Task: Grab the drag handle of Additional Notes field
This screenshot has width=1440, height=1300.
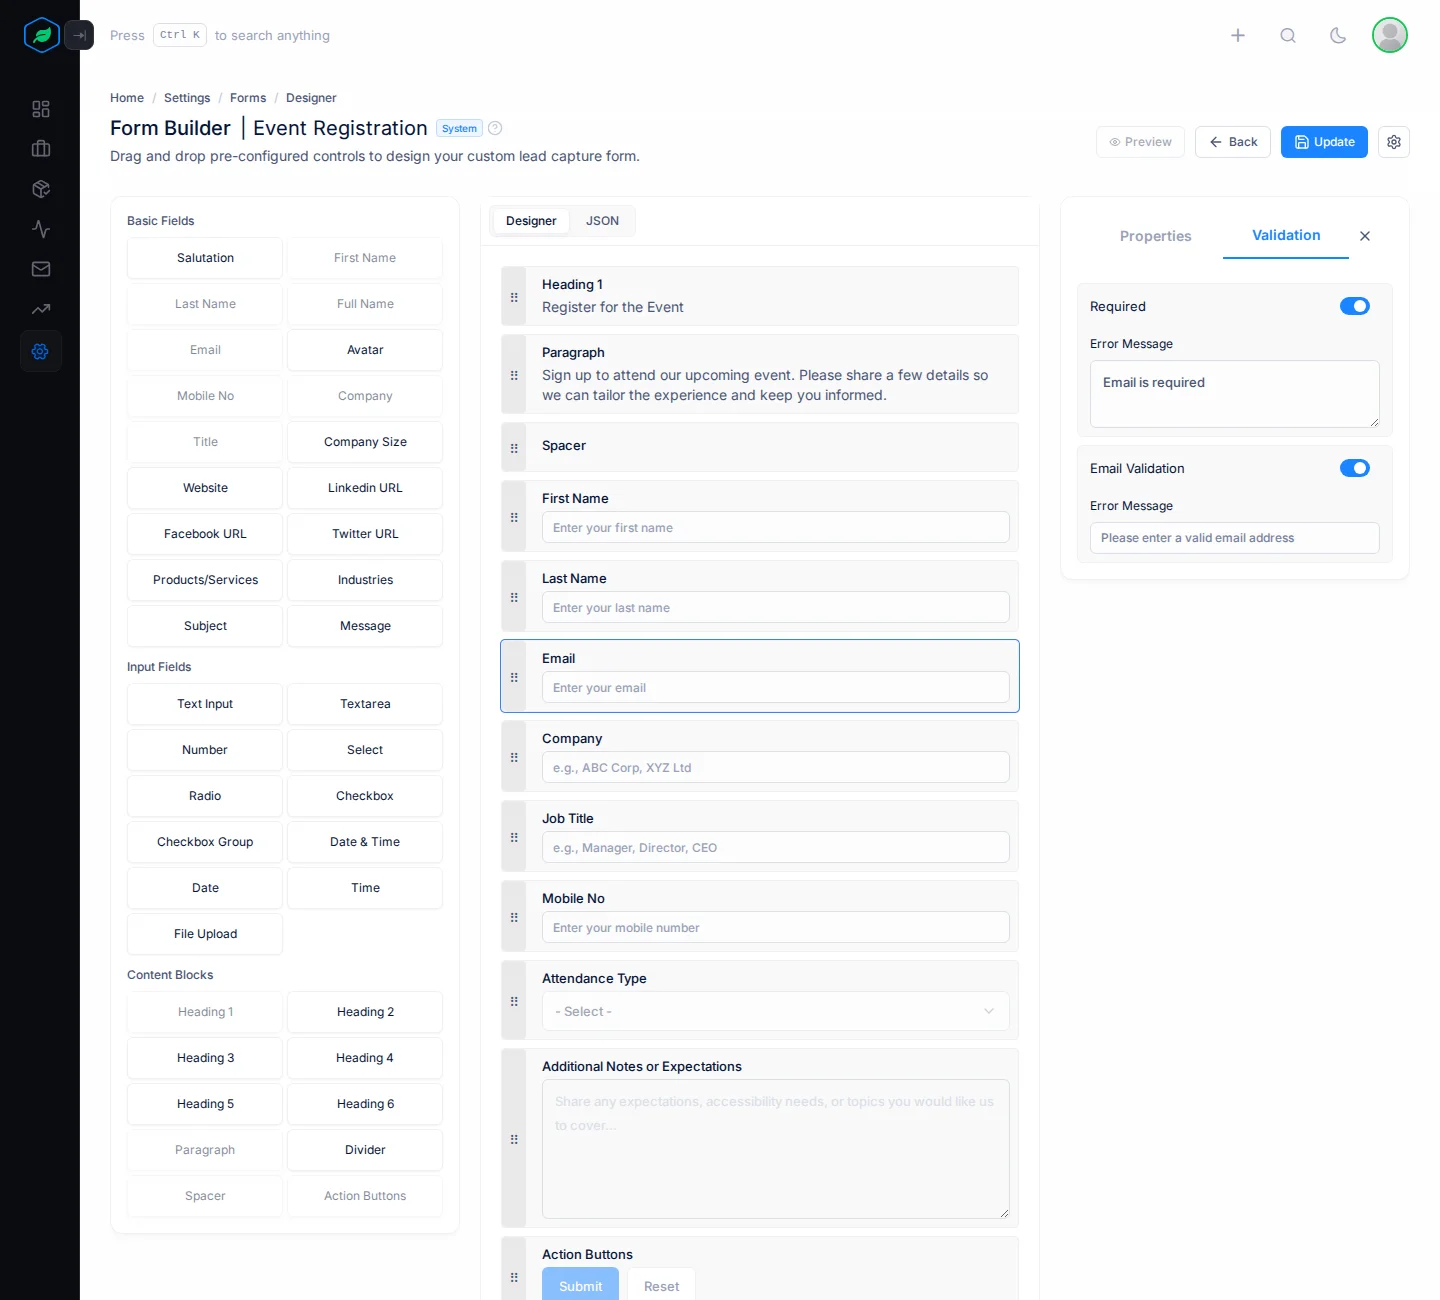Action: tap(514, 1139)
